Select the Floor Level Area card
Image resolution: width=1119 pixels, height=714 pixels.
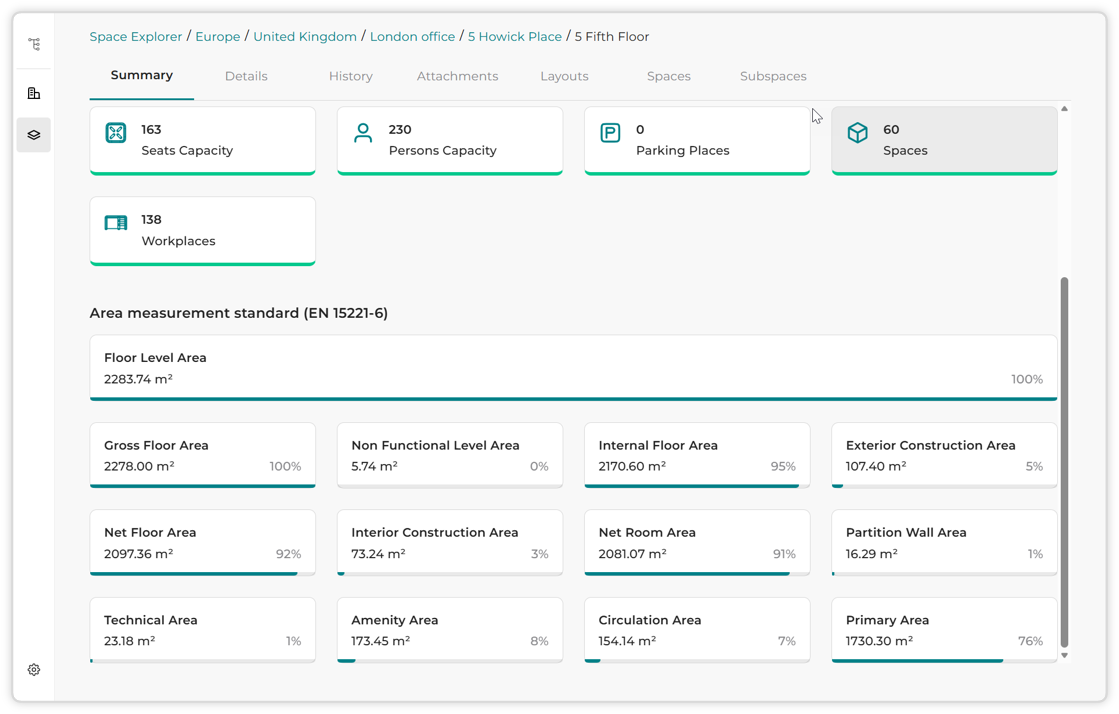click(573, 368)
